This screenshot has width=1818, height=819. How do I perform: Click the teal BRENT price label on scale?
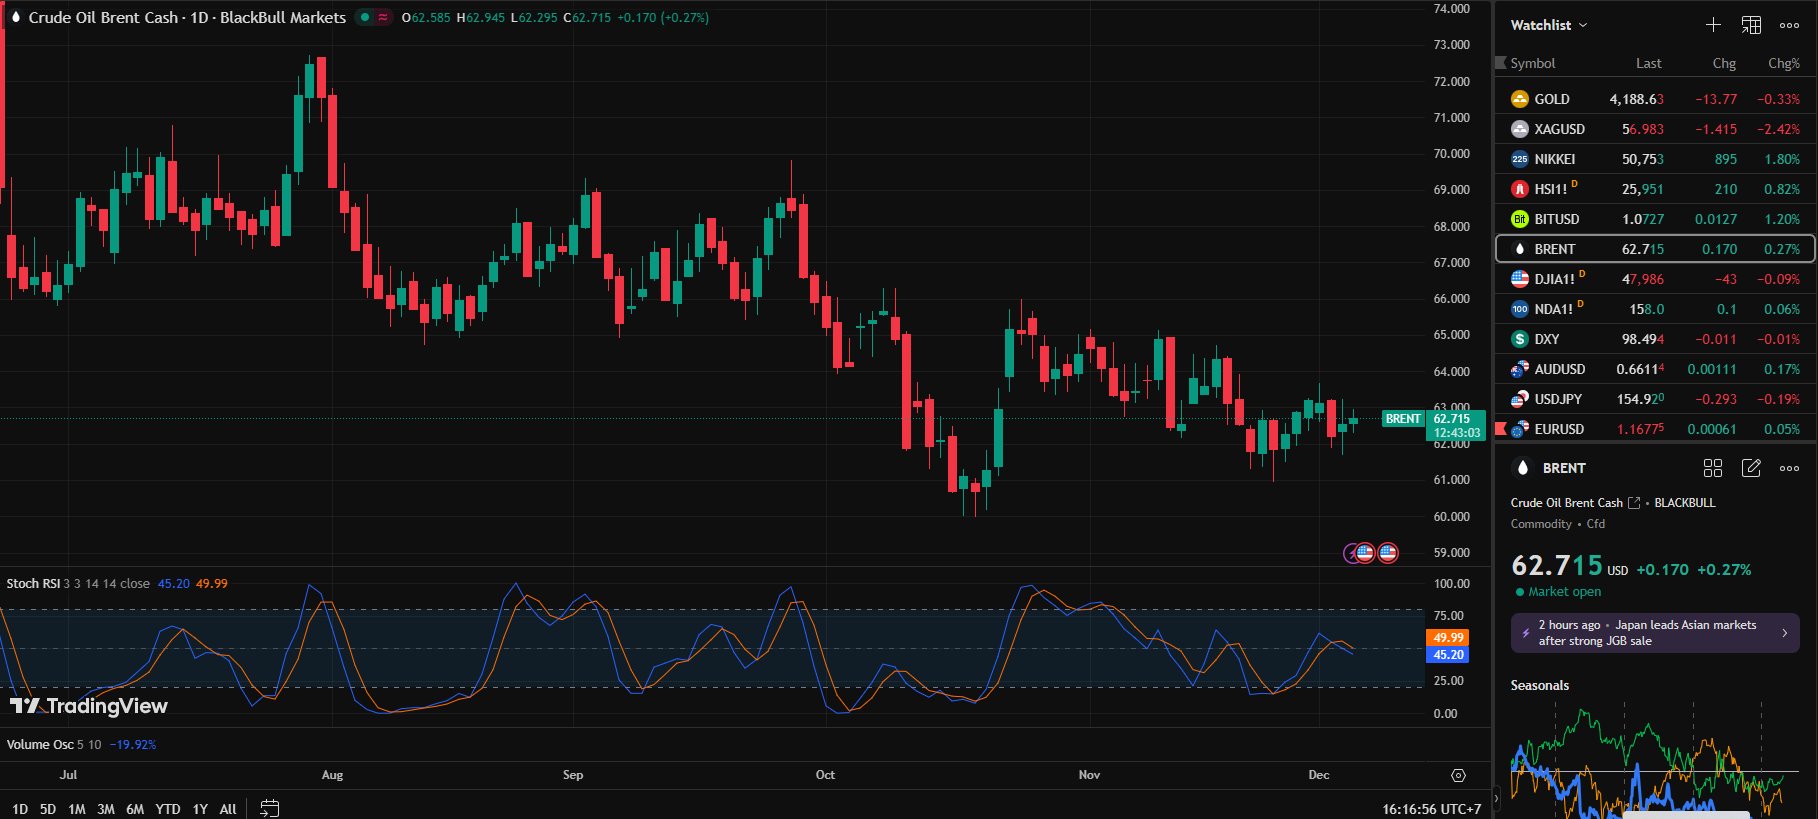[1403, 419]
